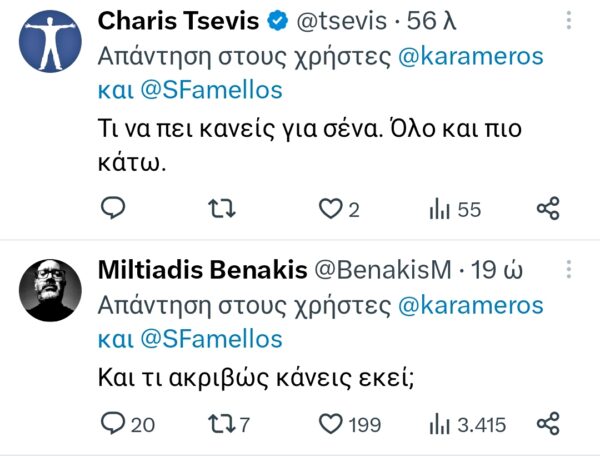Click @karameros mention in first tweet
600x456 pixels.
click(x=470, y=55)
